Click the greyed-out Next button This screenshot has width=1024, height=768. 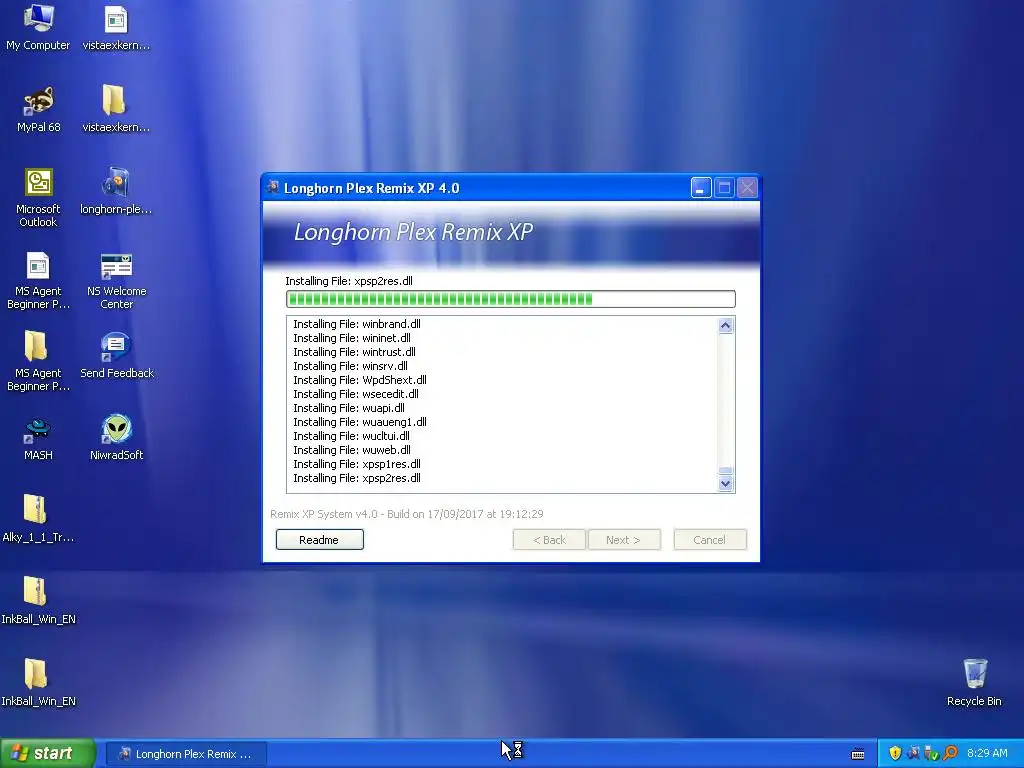pos(624,539)
